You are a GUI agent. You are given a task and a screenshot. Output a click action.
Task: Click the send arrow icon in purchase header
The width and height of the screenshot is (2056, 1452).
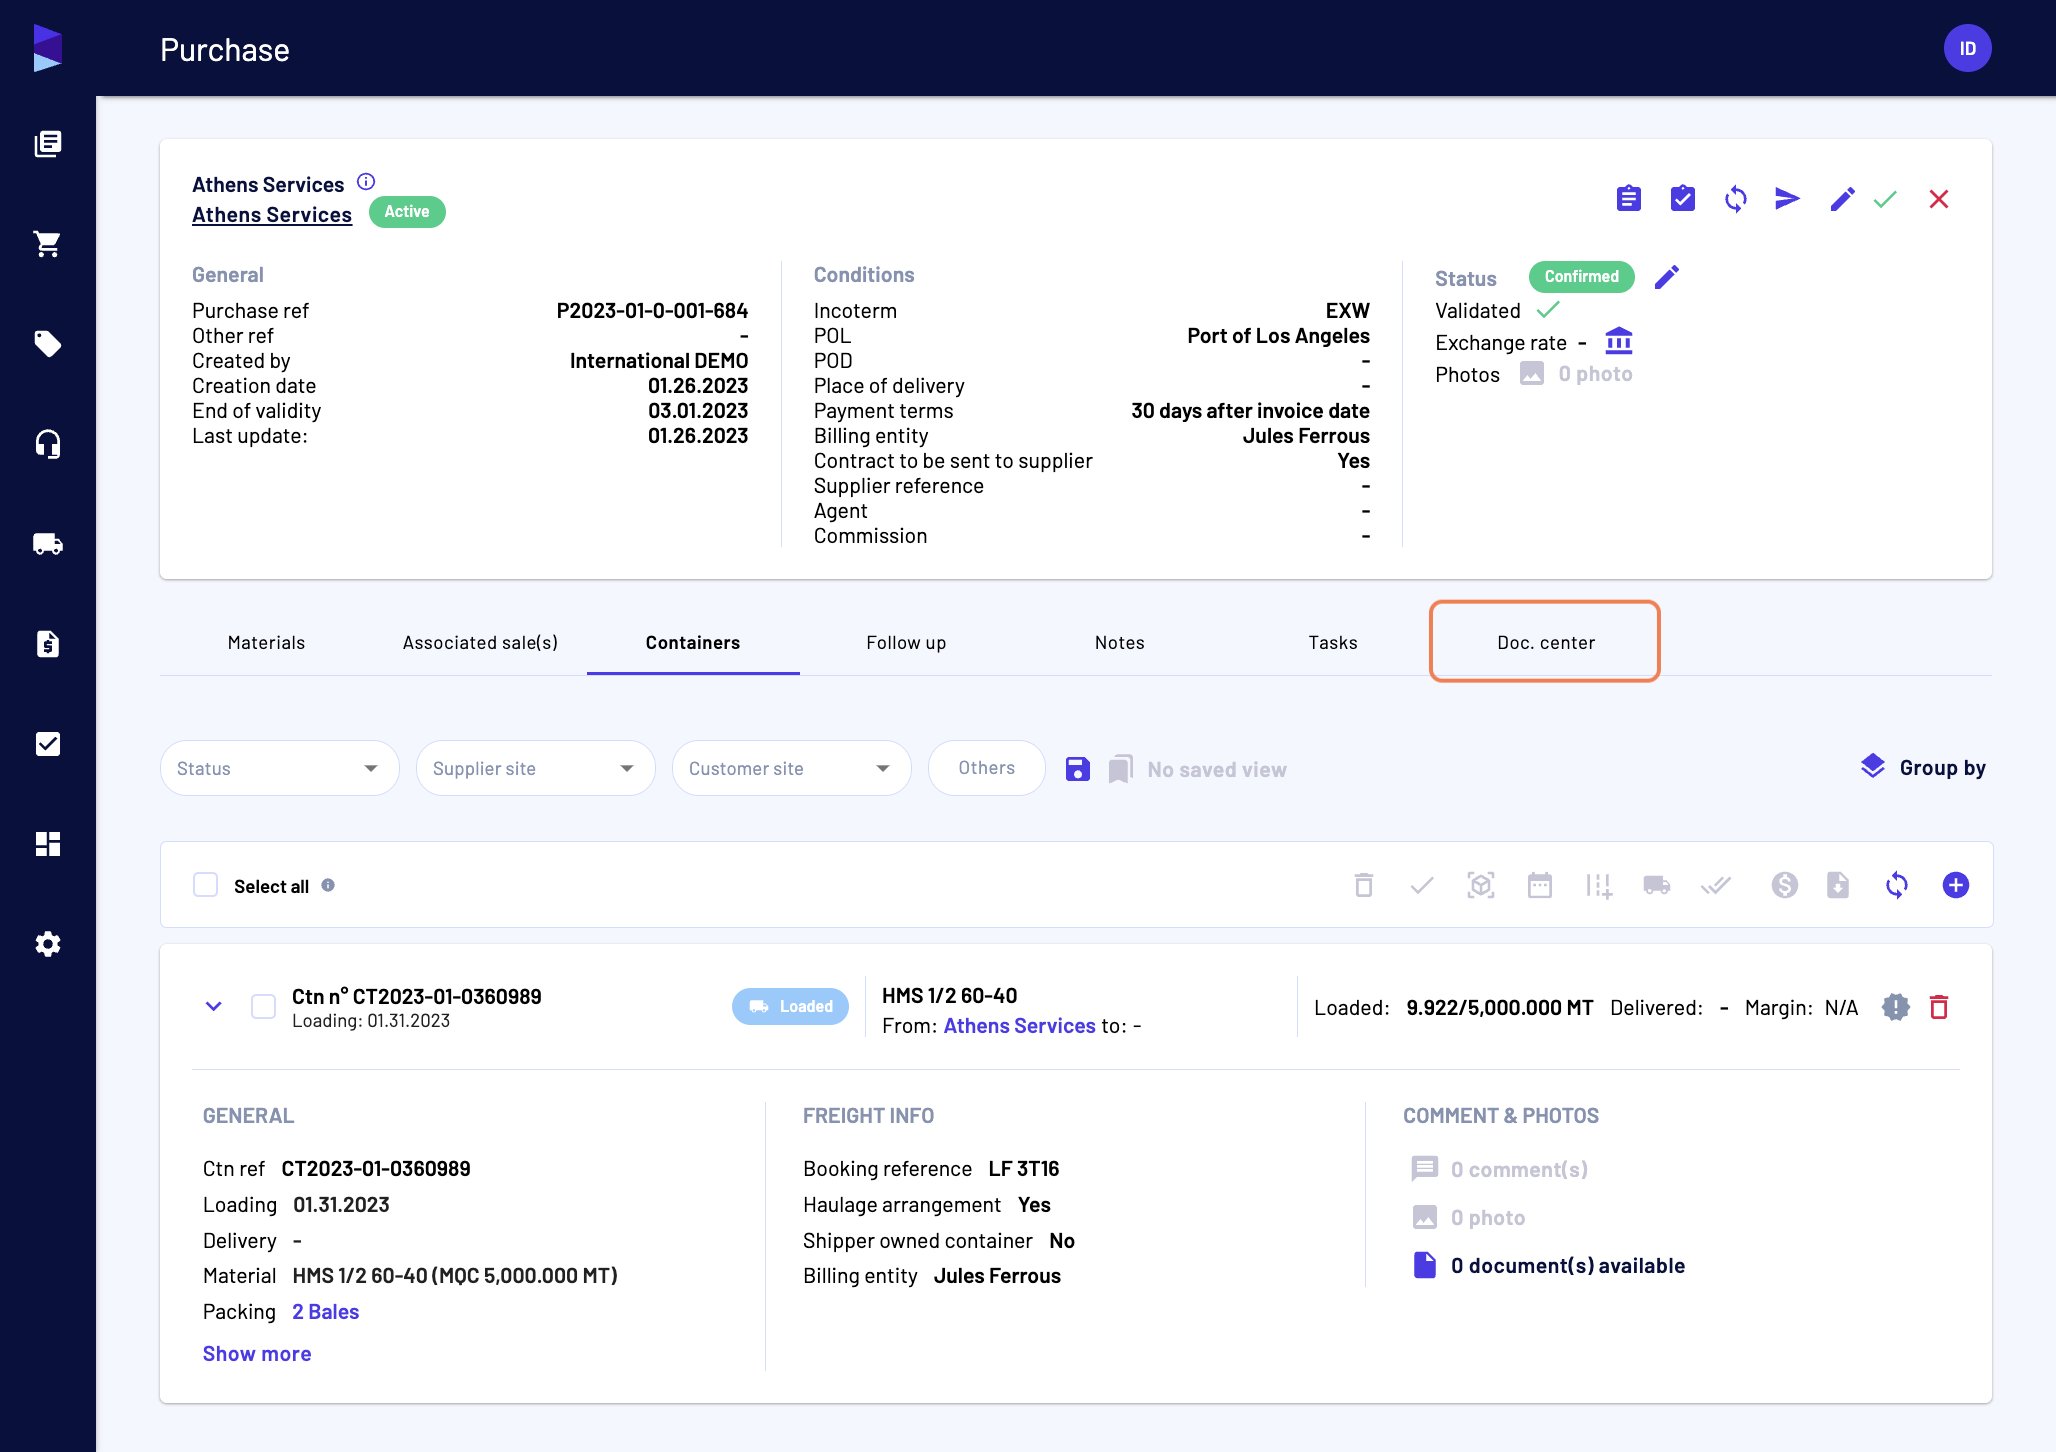(1787, 199)
